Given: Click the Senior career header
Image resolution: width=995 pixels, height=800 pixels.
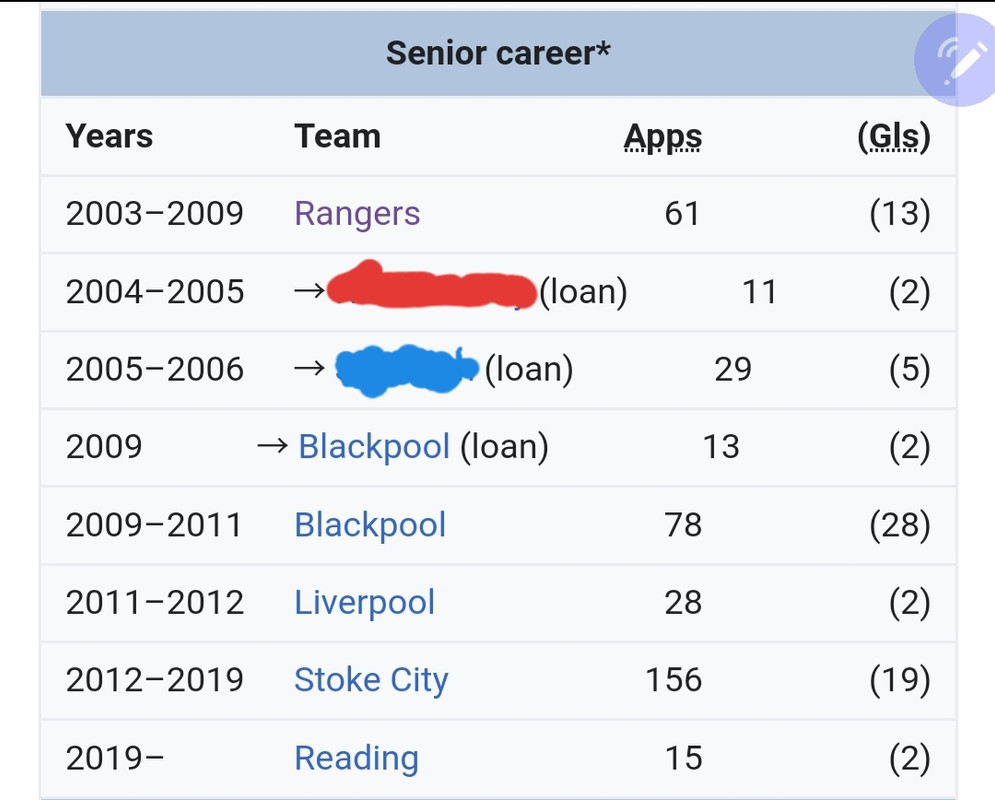Looking at the screenshot, I should pyautogui.click(x=497, y=52).
